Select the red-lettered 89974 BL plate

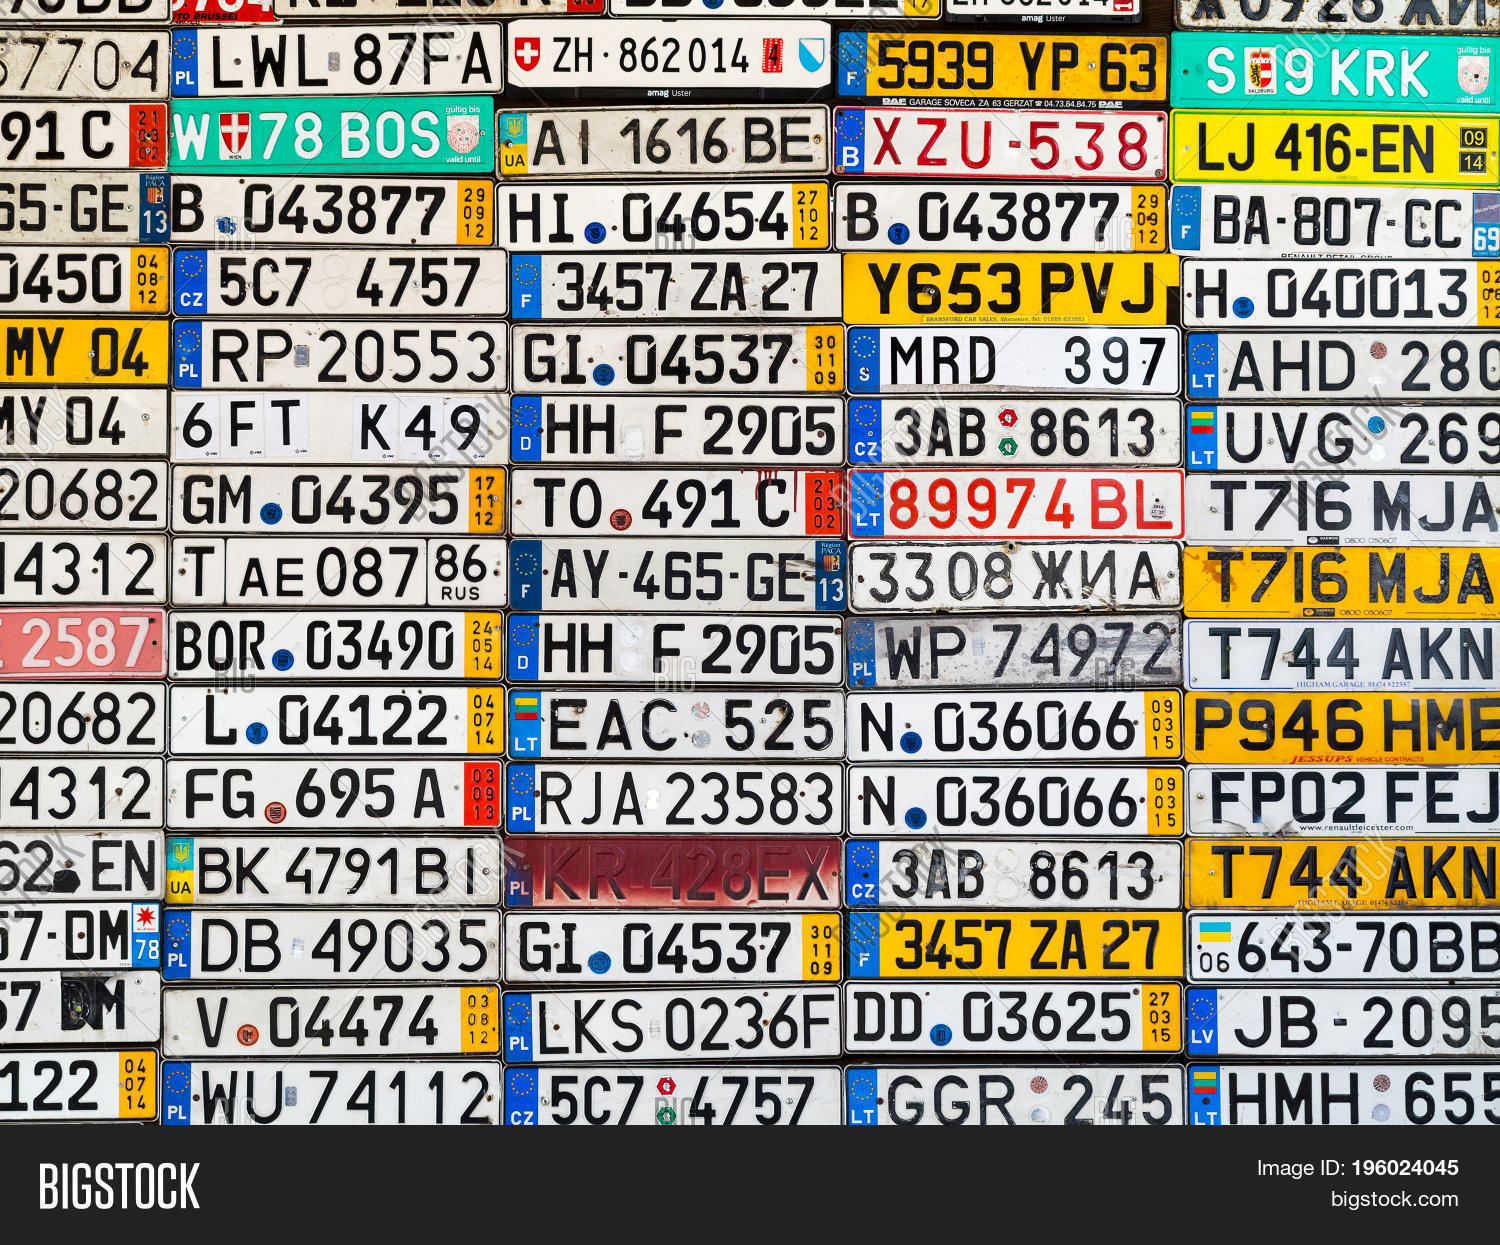coord(1016,505)
